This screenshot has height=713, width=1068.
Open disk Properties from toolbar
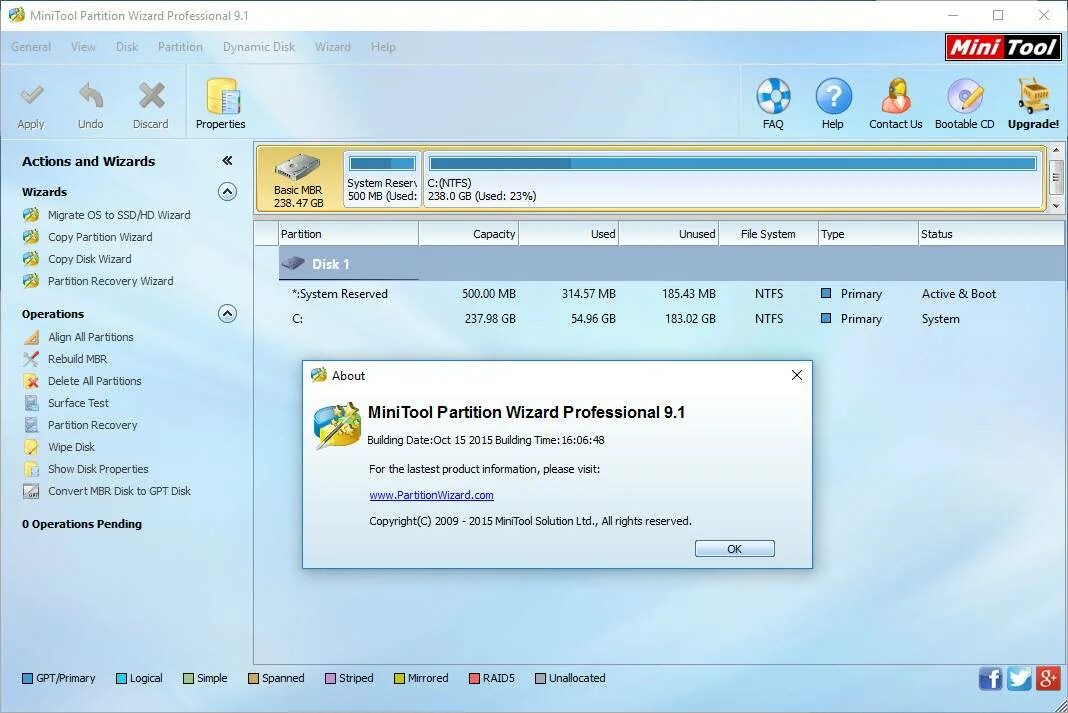(x=221, y=104)
